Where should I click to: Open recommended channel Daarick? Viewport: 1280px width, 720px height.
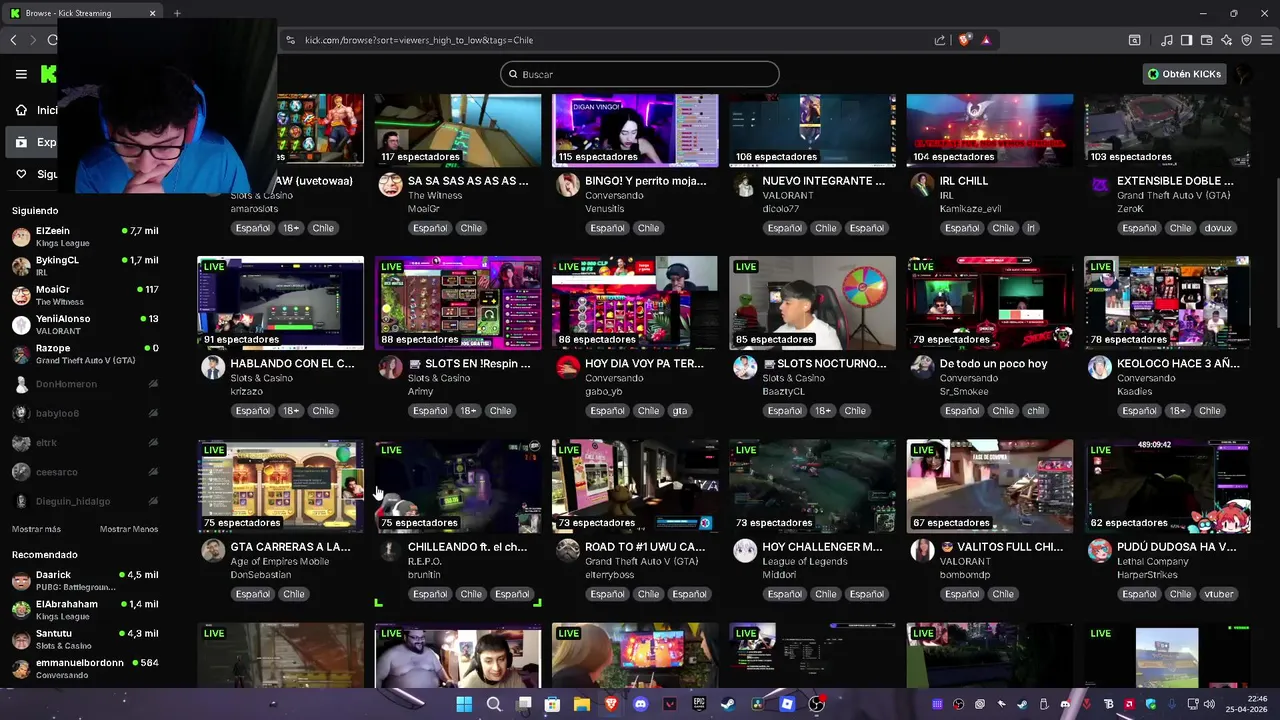pos(85,580)
